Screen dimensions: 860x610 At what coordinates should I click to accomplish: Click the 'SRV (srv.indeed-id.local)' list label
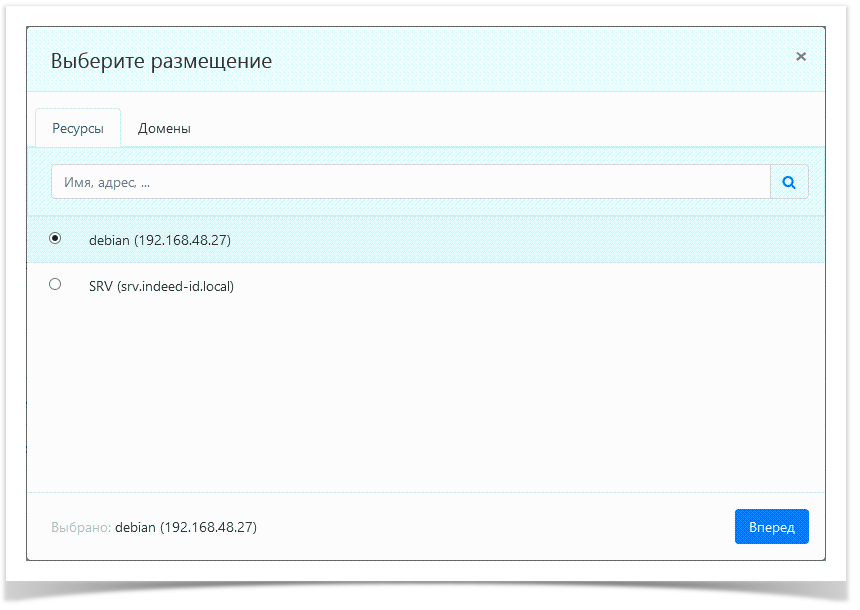tap(161, 287)
